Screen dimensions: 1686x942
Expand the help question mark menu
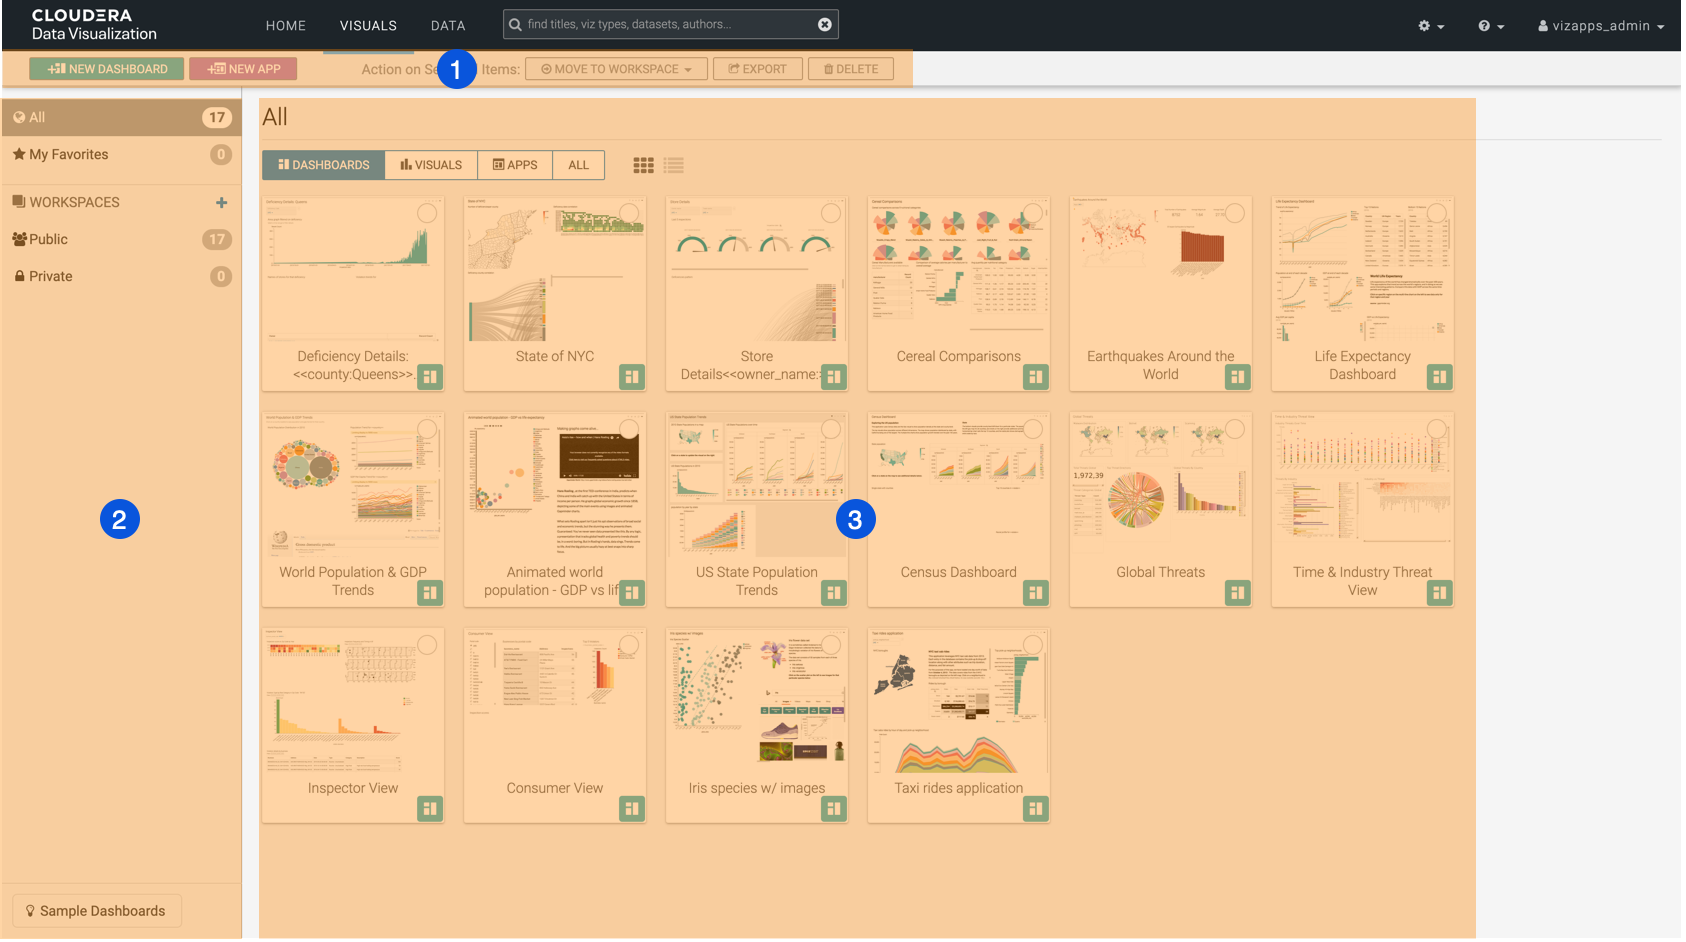pyautogui.click(x=1490, y=26)
